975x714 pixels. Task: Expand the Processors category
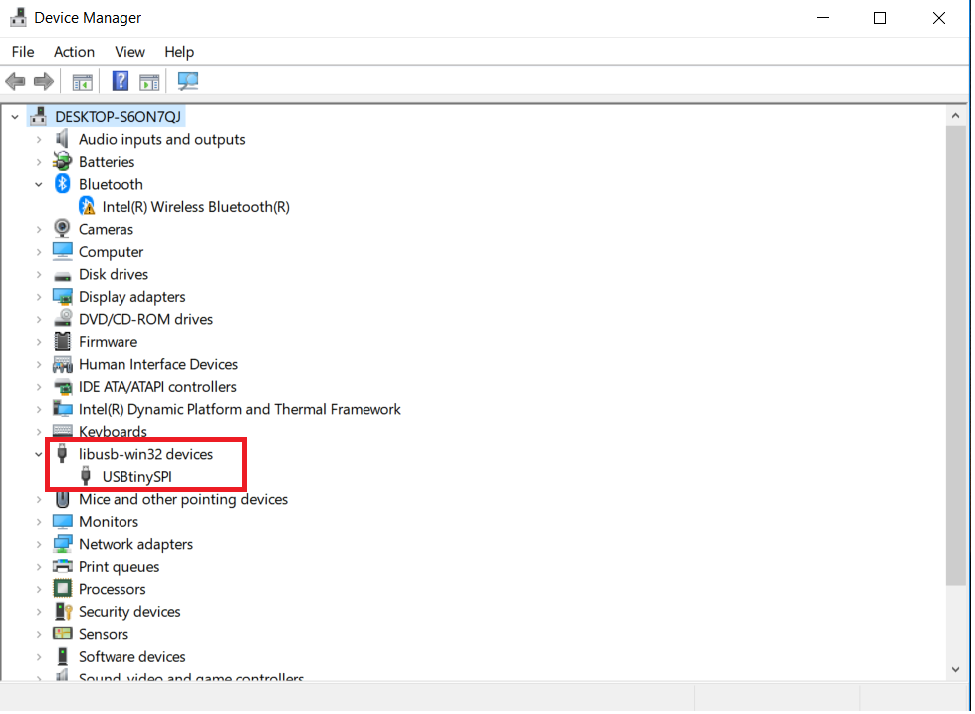click(x=39, y=589)
